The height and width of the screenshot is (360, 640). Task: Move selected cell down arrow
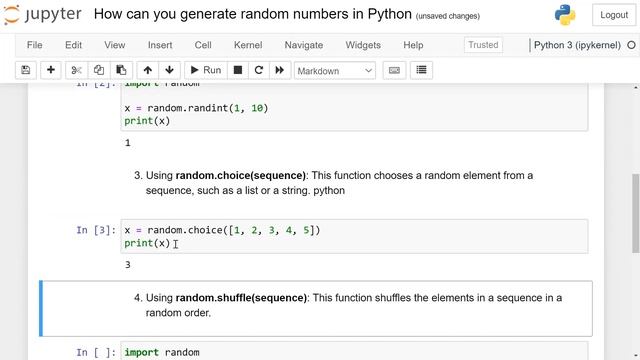[x=169, y=70]
